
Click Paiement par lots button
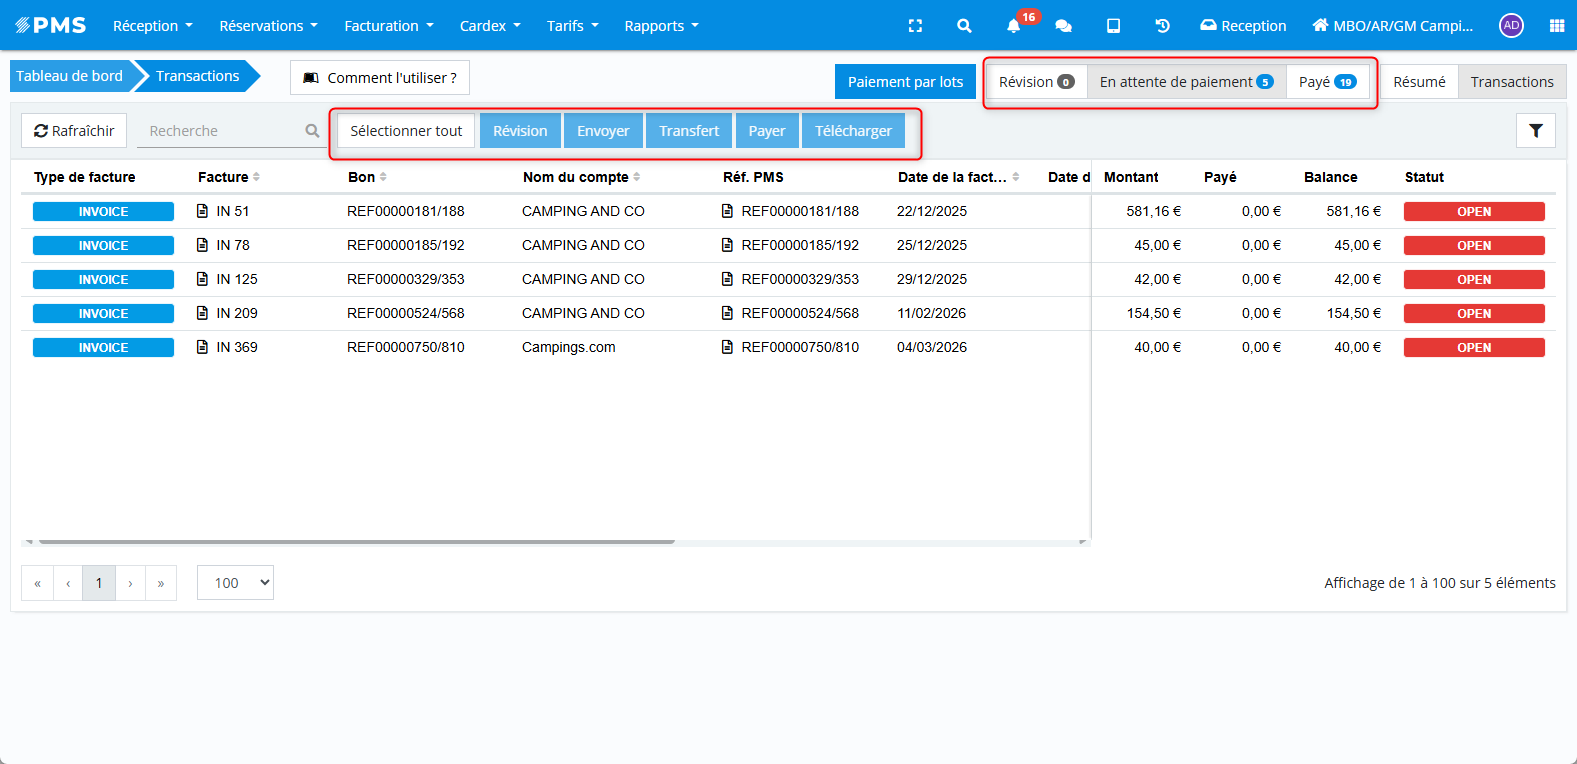click(x=905, y=82)
